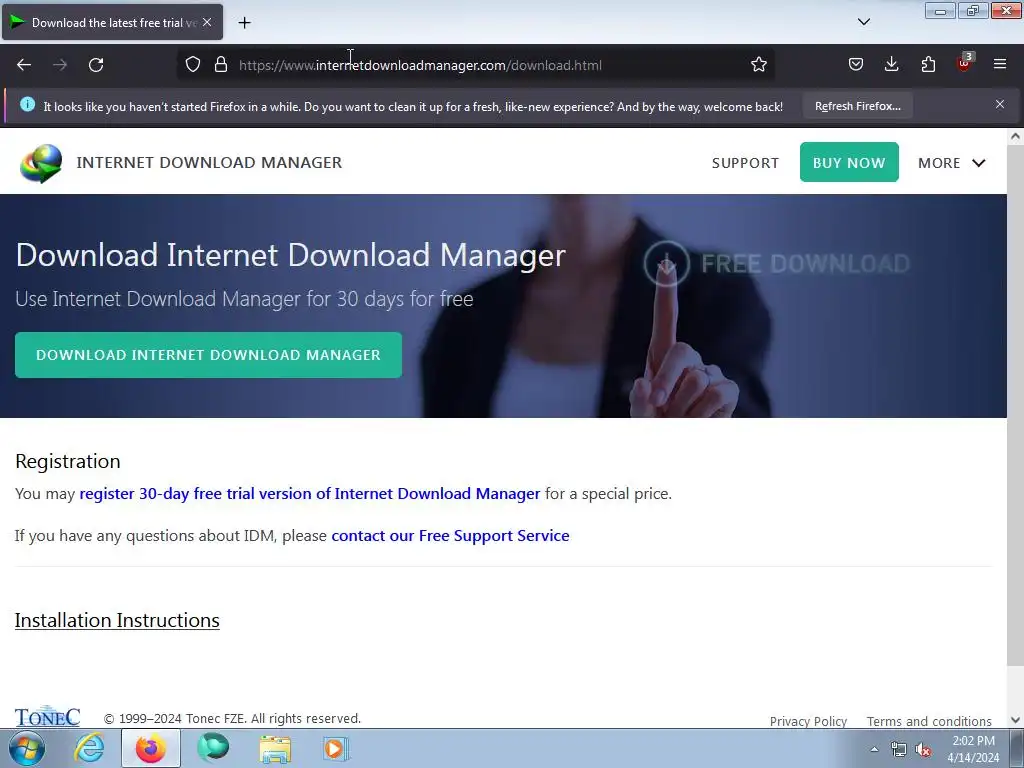This screenshot has height=768, width=1024.
Task: Open Windows Explorer folder from taskbar
Action: (275, 748)
